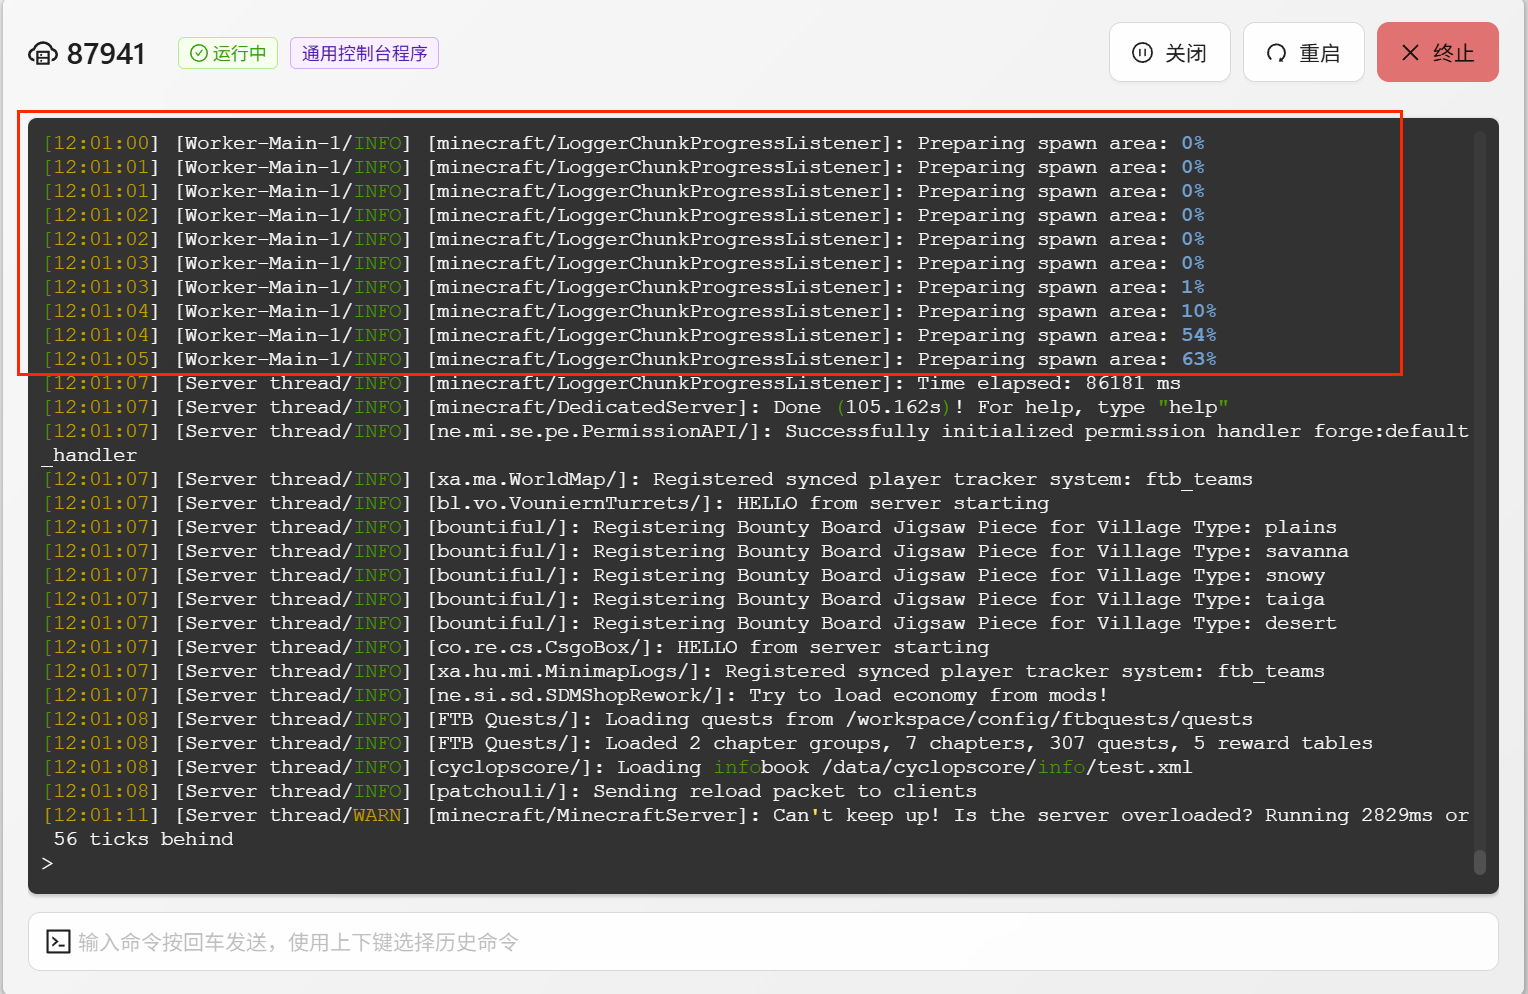Click FTB Quests 'Loading quests from' line
1528x994 pixels.
[648, 719]
